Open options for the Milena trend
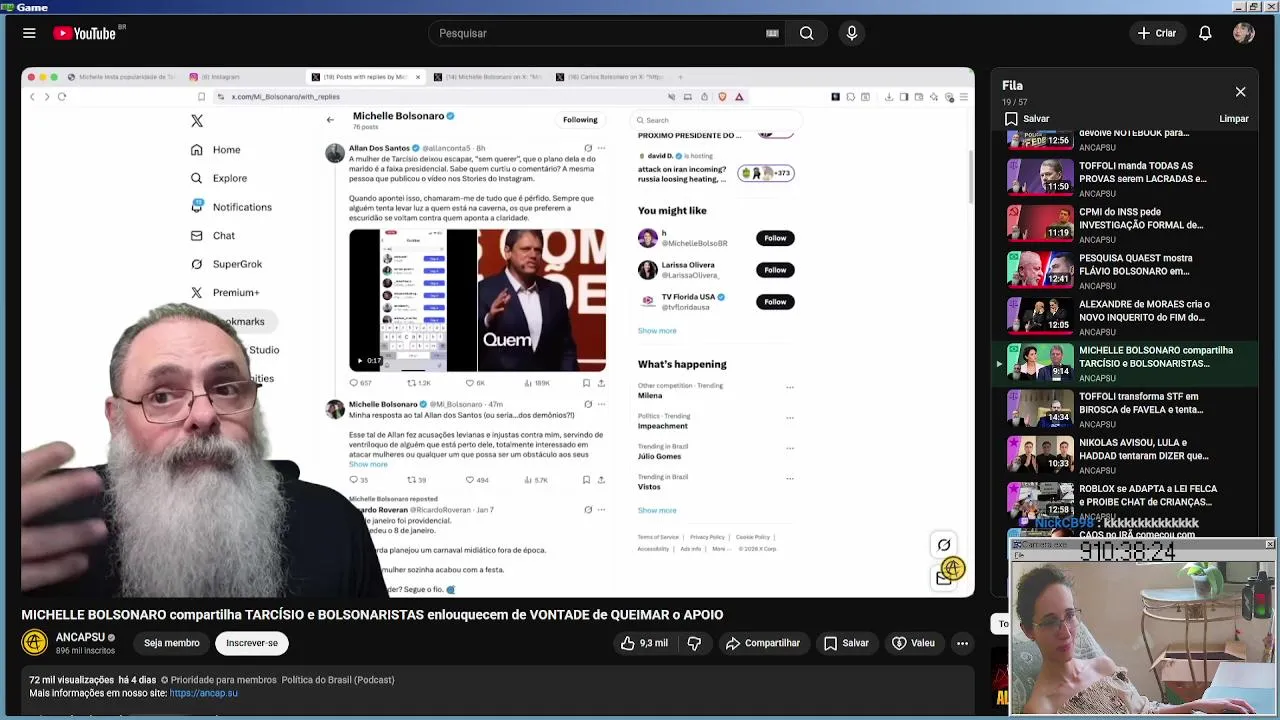This screenshot has width=1280, height=720. click(x=790, y=387)
